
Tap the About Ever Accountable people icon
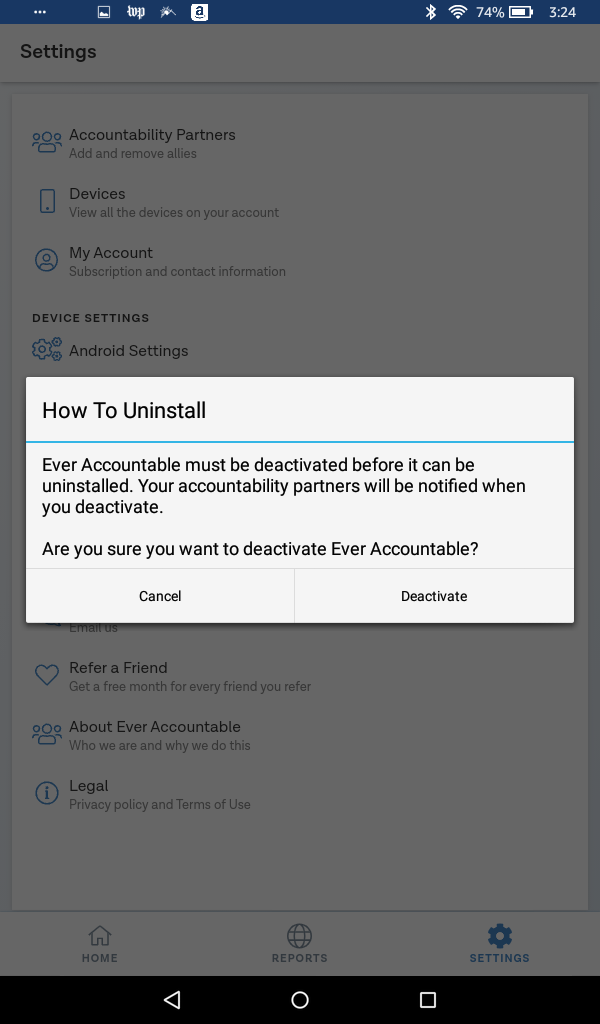tap(47, 734)
